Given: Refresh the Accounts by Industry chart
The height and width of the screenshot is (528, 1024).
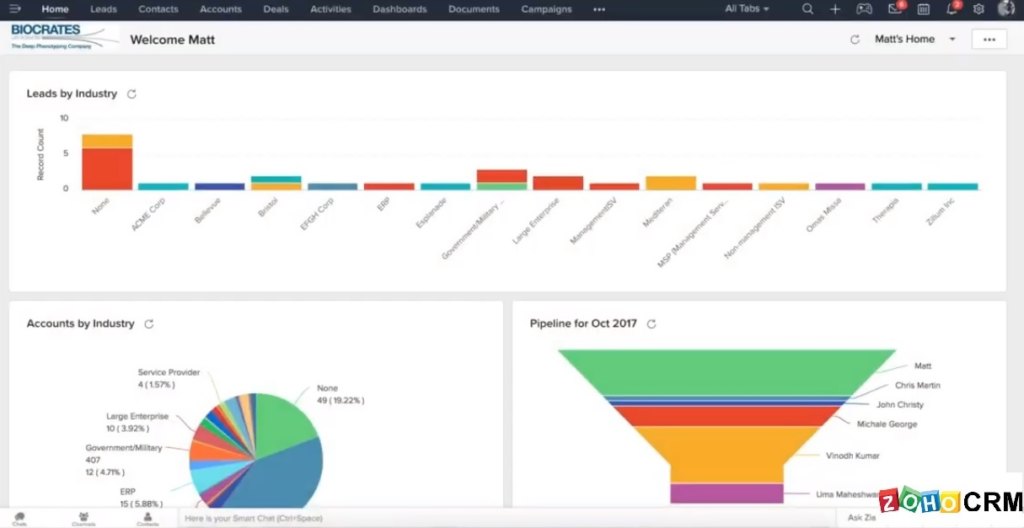Looking at the screenshot, I should [x=149, y=324].
